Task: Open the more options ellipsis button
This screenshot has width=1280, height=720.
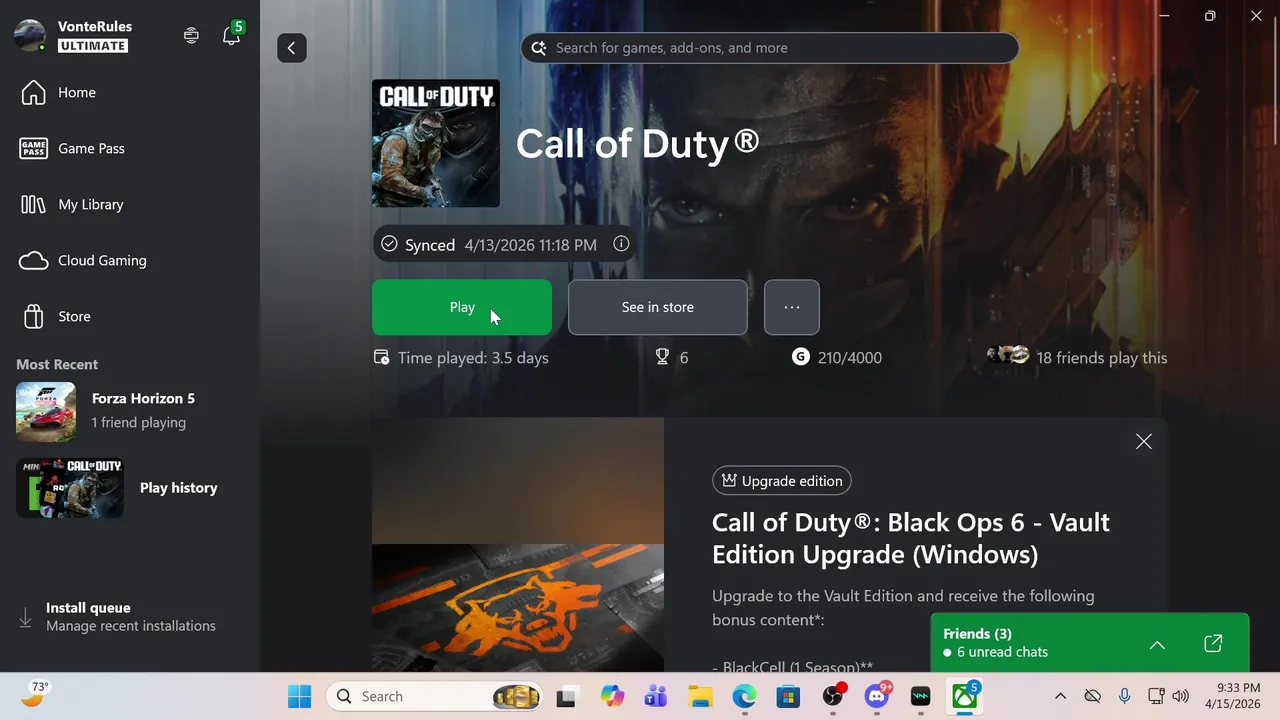Action: click(792, 307)
